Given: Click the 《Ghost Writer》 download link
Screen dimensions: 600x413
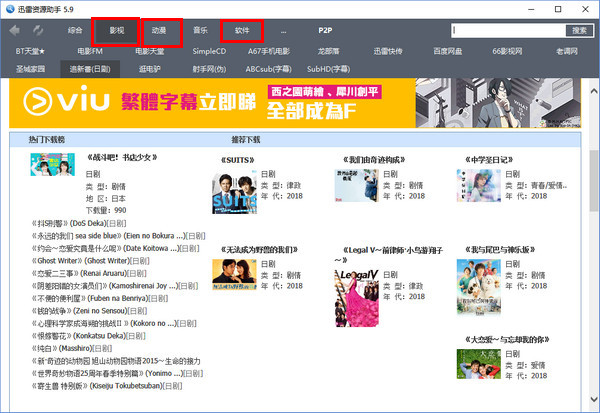Looking at the screenshot, I should [x=58, y=258].
